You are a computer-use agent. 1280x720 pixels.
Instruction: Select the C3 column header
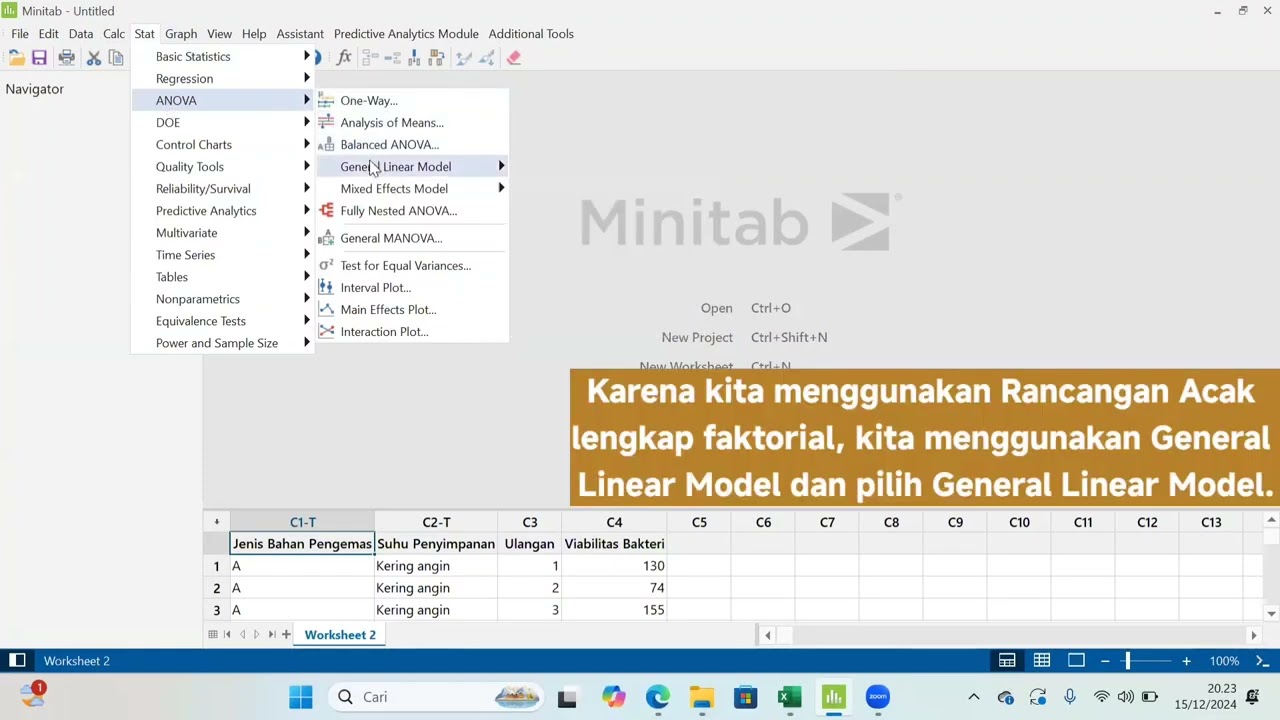pos(529,522)
